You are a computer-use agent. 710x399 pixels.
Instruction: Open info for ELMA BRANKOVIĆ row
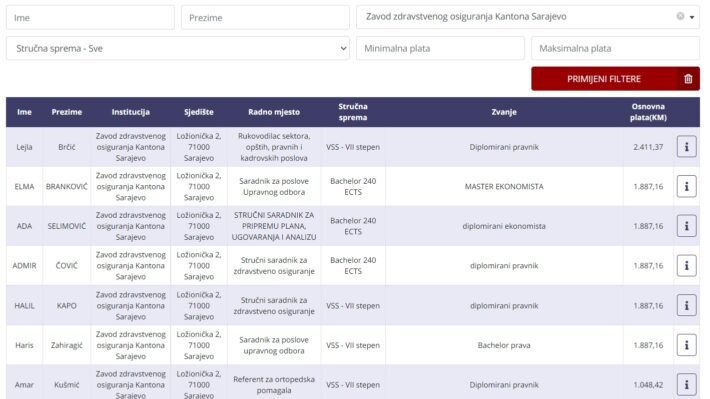(x=686, y=186)
